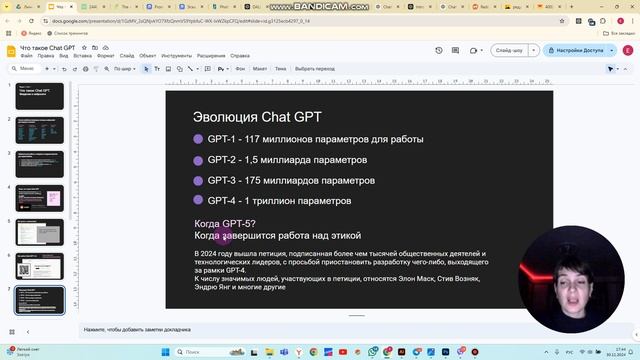Click the speaker notes field
The image size is (640, 360).
[355, 330]
